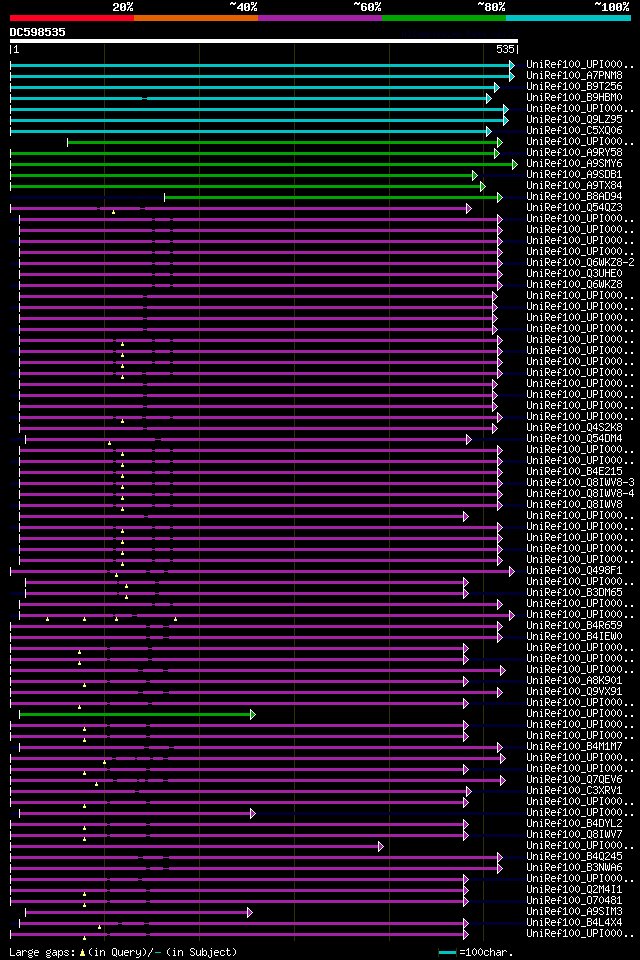Viewport: 640px width, 960px height.
Task: Select the UniRef100_B4DYL2 label
Action: coord(574,823)
